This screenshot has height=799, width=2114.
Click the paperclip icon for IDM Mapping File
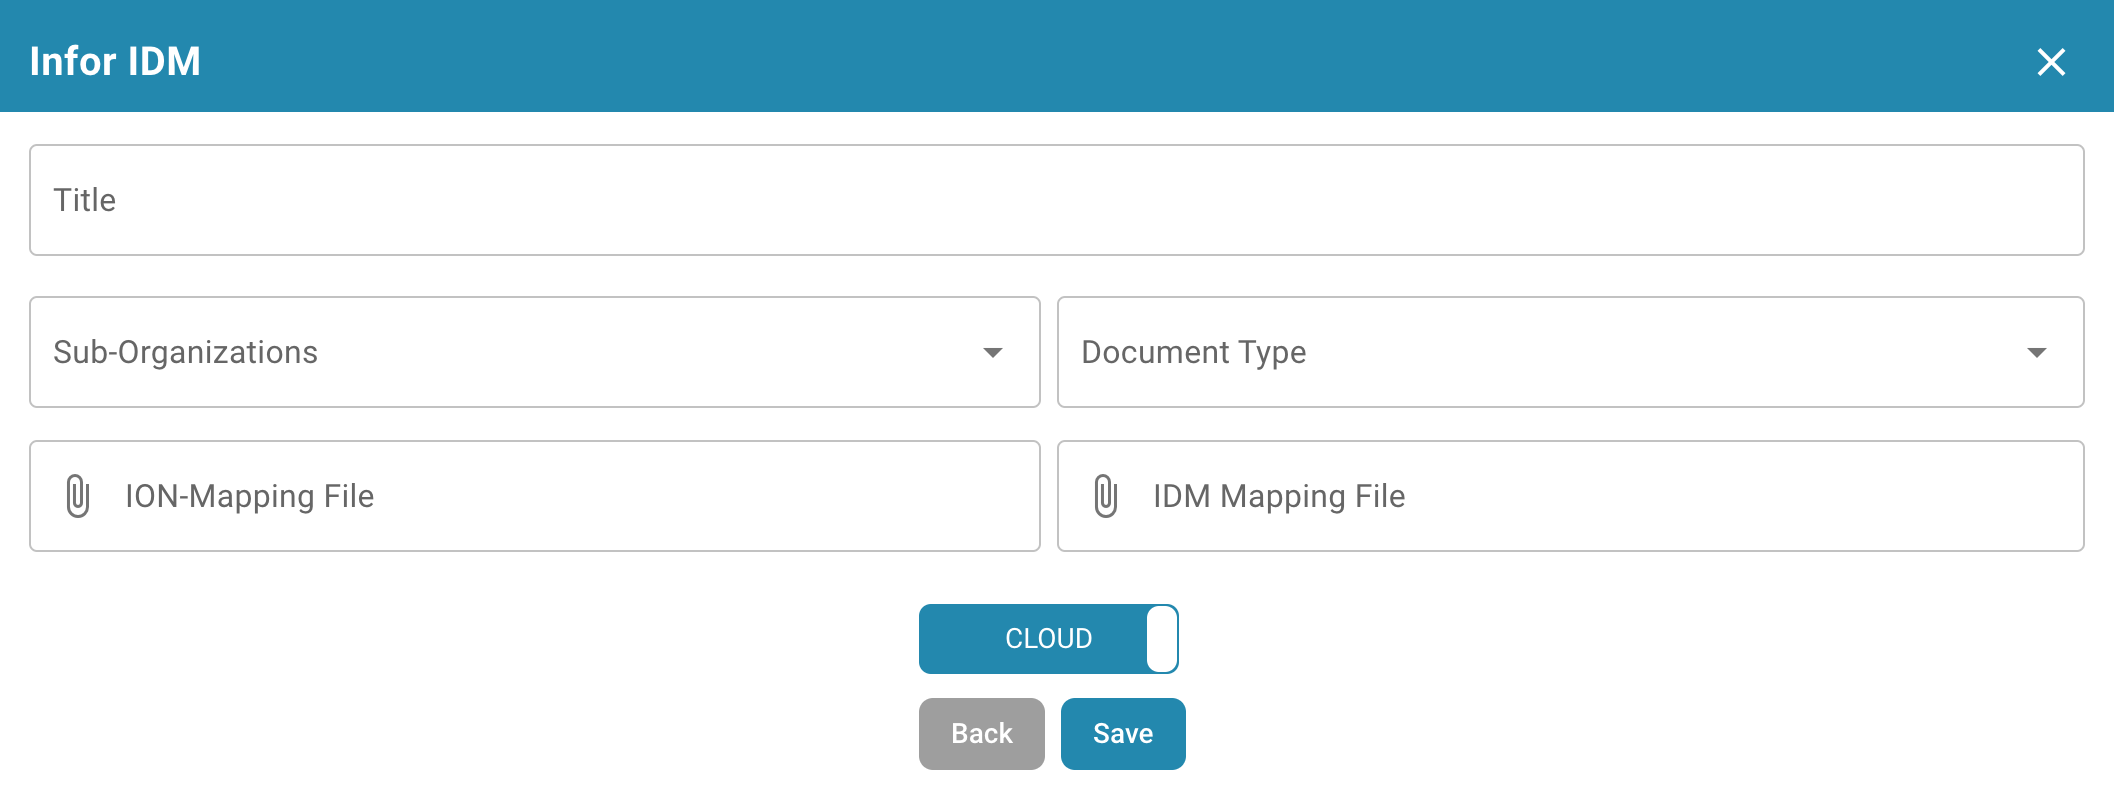click(1105, 496)
